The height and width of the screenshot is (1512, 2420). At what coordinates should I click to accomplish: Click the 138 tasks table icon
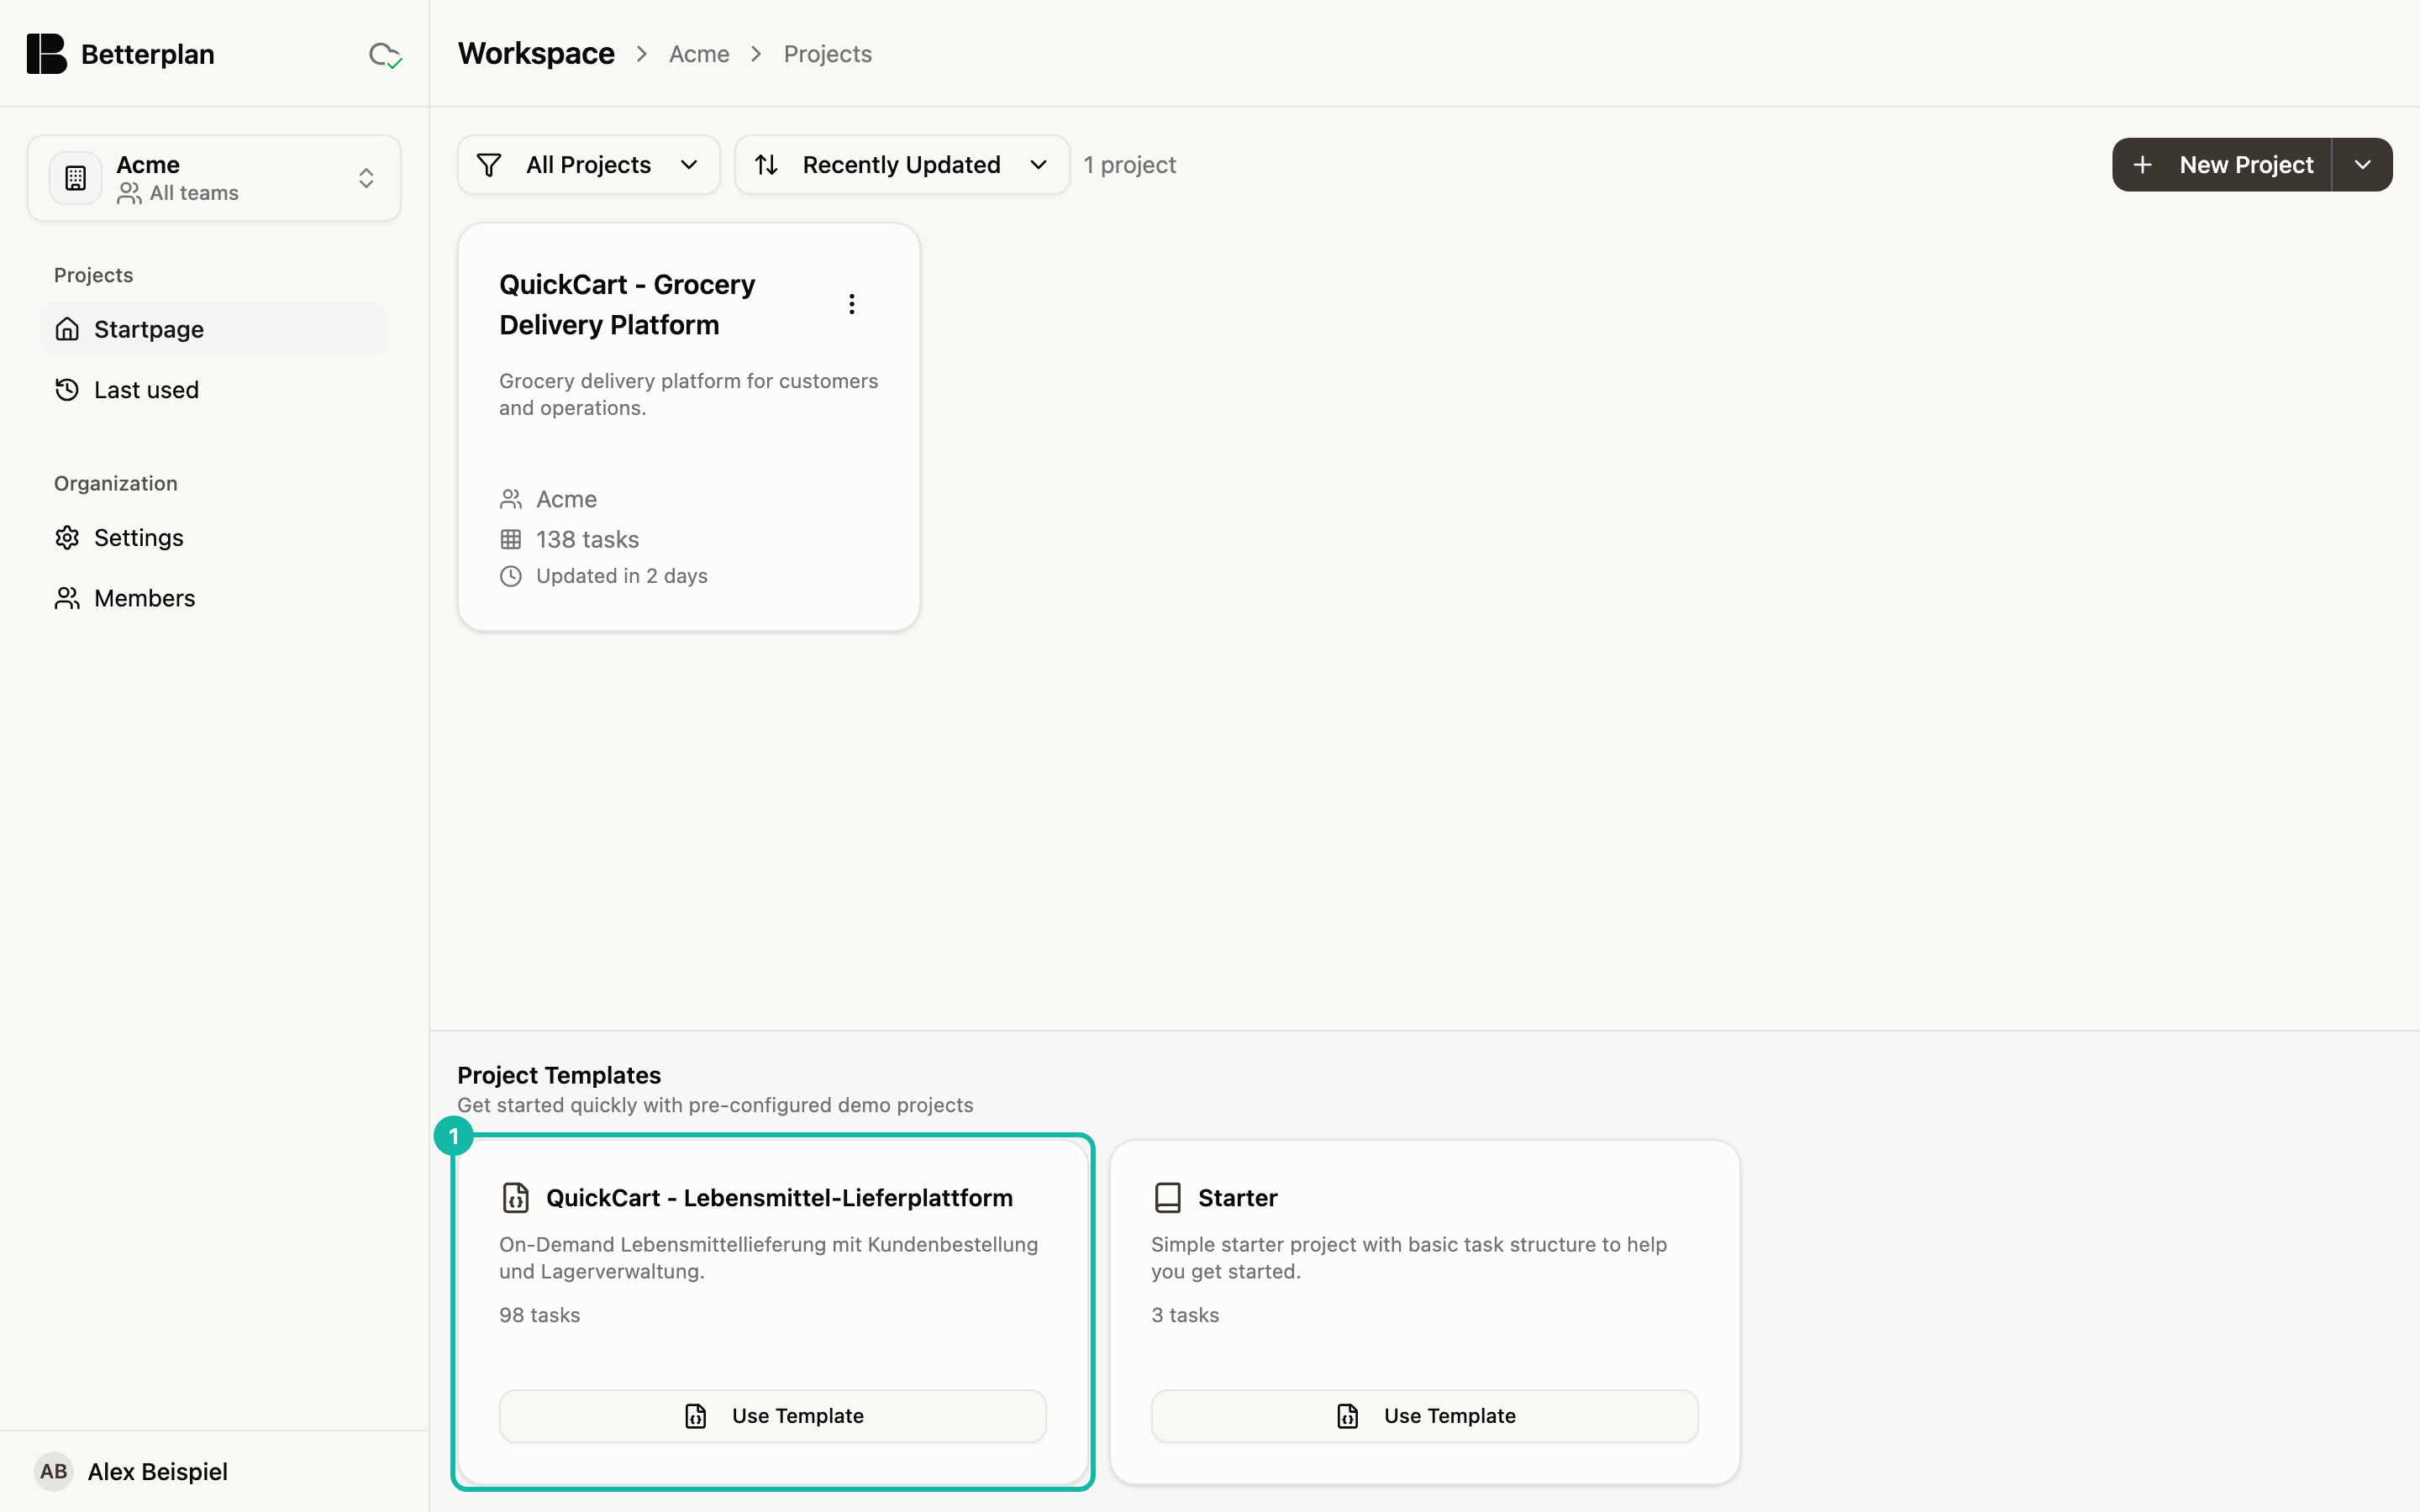tap(511, 540)
